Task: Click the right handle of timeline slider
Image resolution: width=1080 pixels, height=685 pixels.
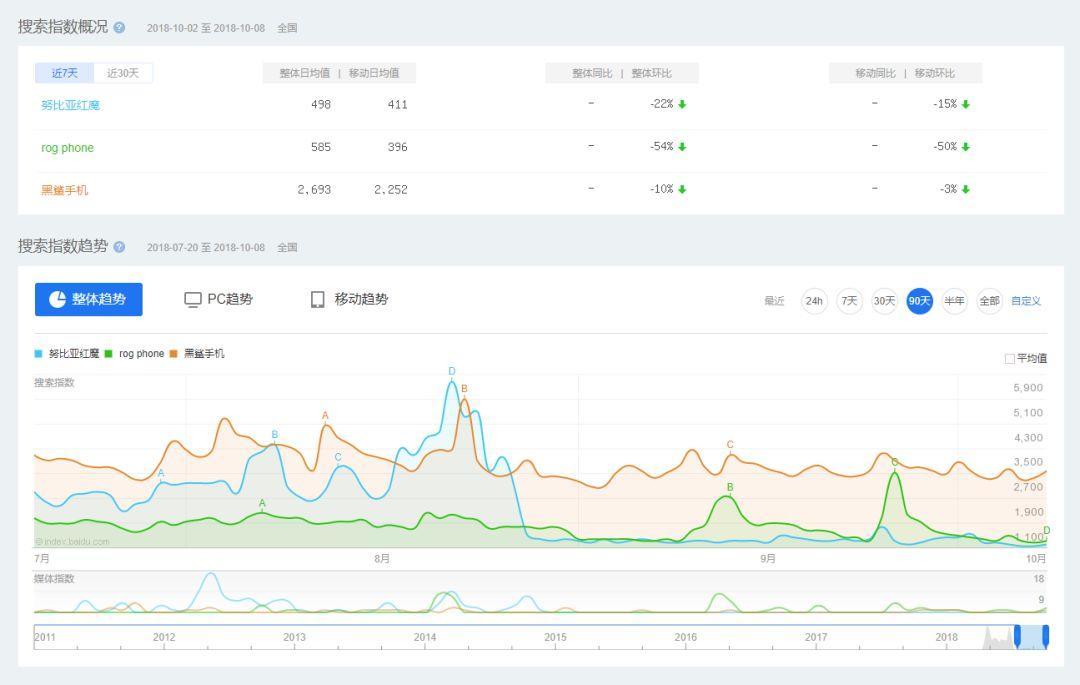Action: 1045,636
